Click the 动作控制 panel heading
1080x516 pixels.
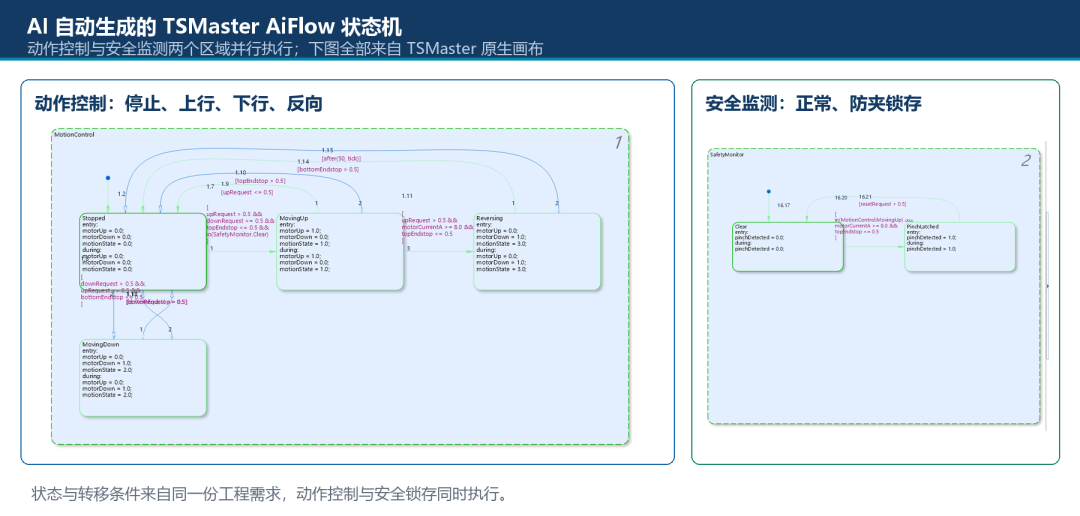click(x=178, y=104)
